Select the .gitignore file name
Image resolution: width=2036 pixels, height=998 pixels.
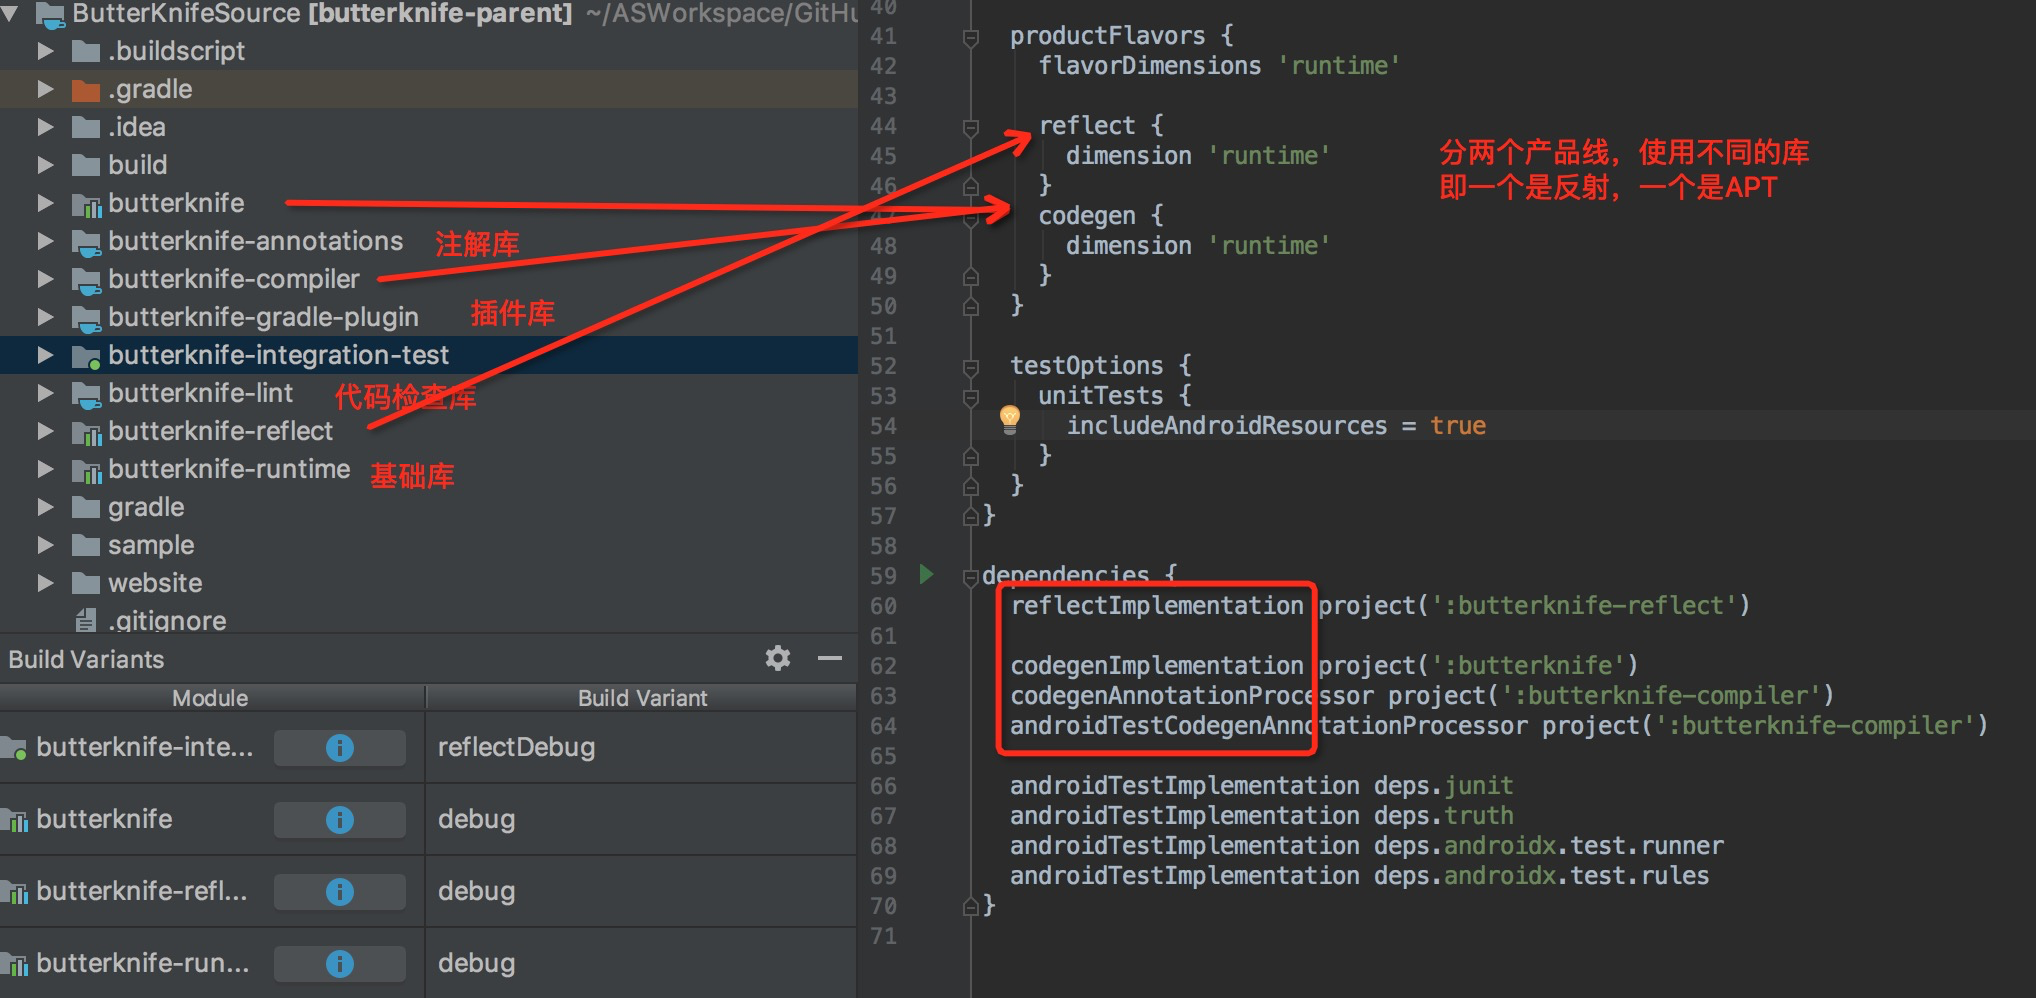tap(167, 621)
